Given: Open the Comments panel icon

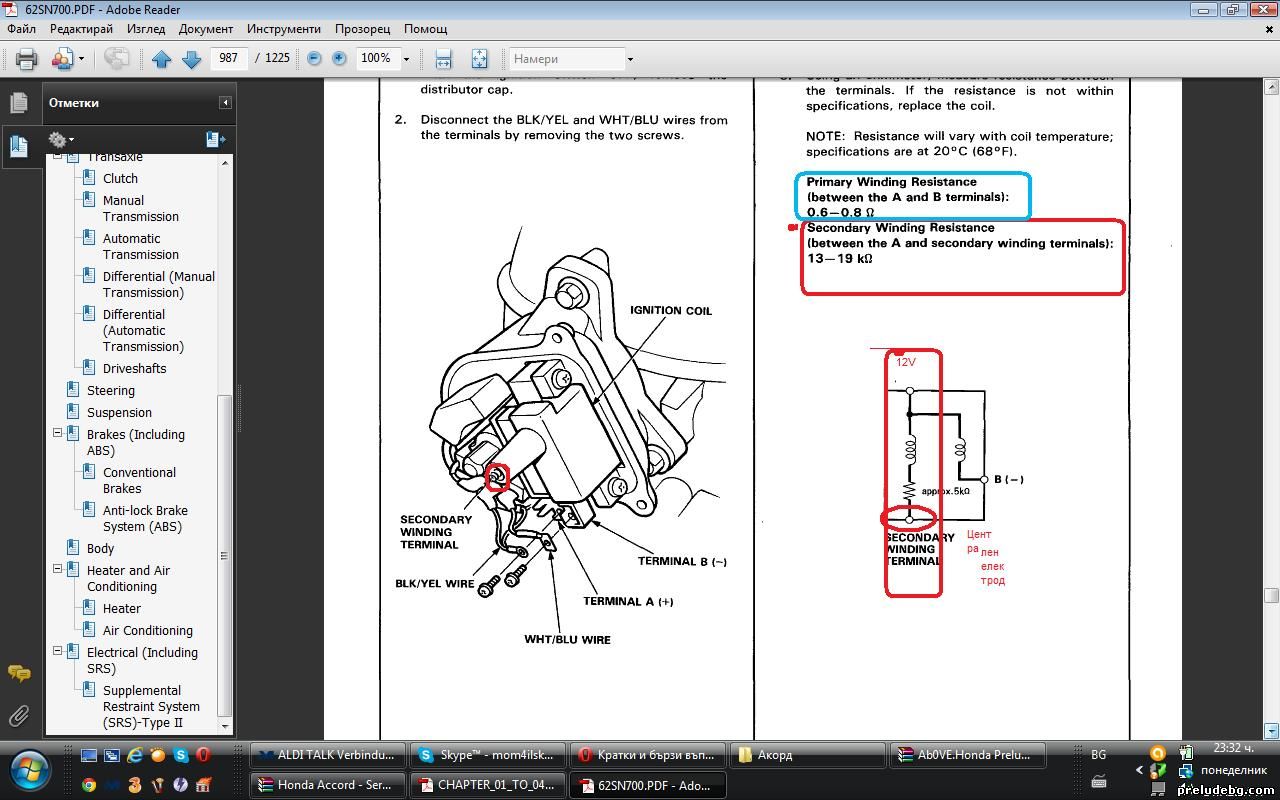Looking at the screenshot, I should click(18, 673).
